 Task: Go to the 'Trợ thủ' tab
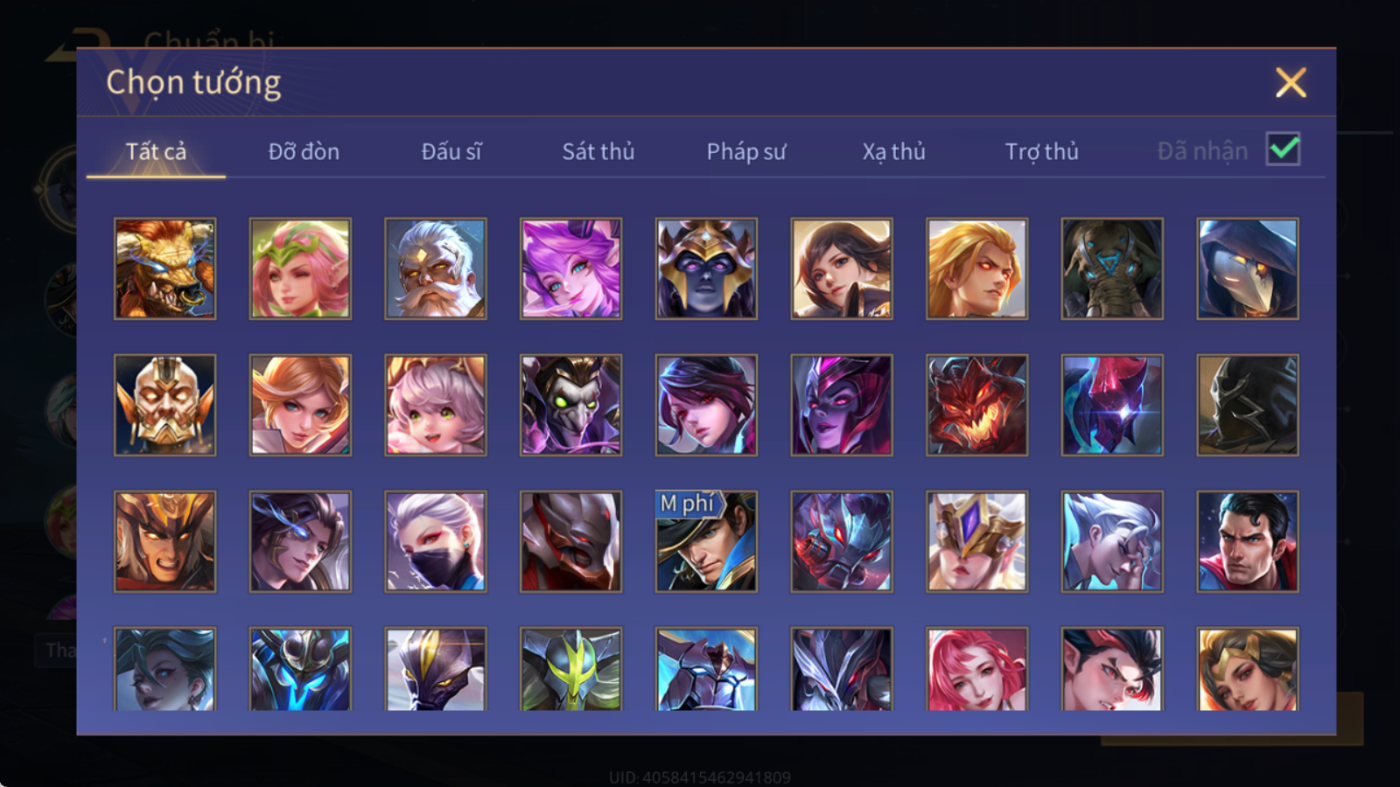[x=1042, y=152]
